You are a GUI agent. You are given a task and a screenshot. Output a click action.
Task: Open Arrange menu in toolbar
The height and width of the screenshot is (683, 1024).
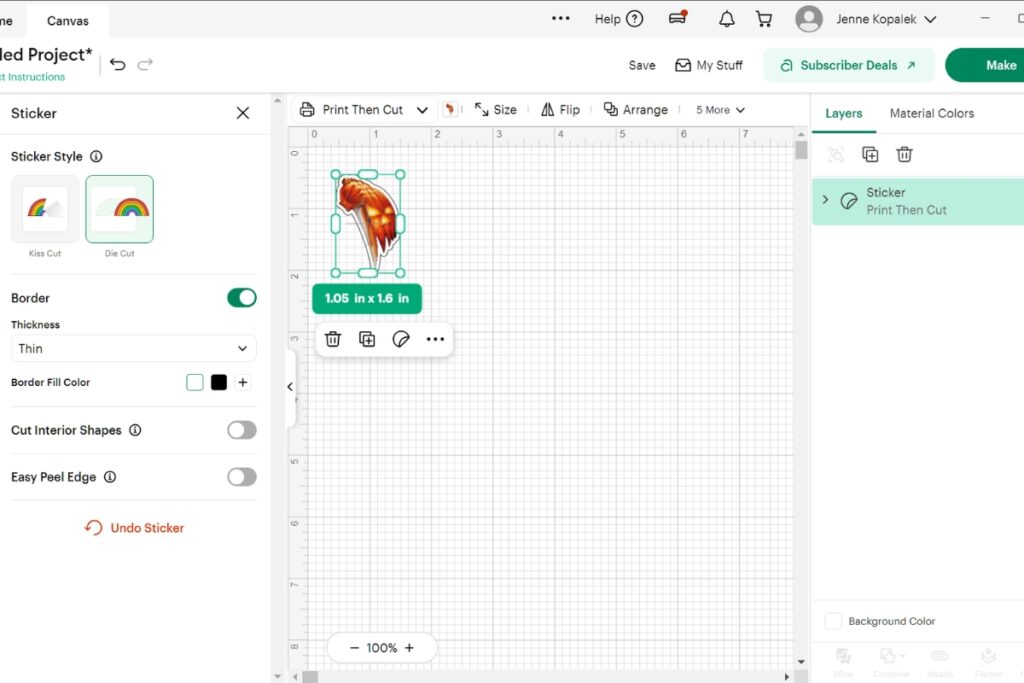click(x=635, y=110)
